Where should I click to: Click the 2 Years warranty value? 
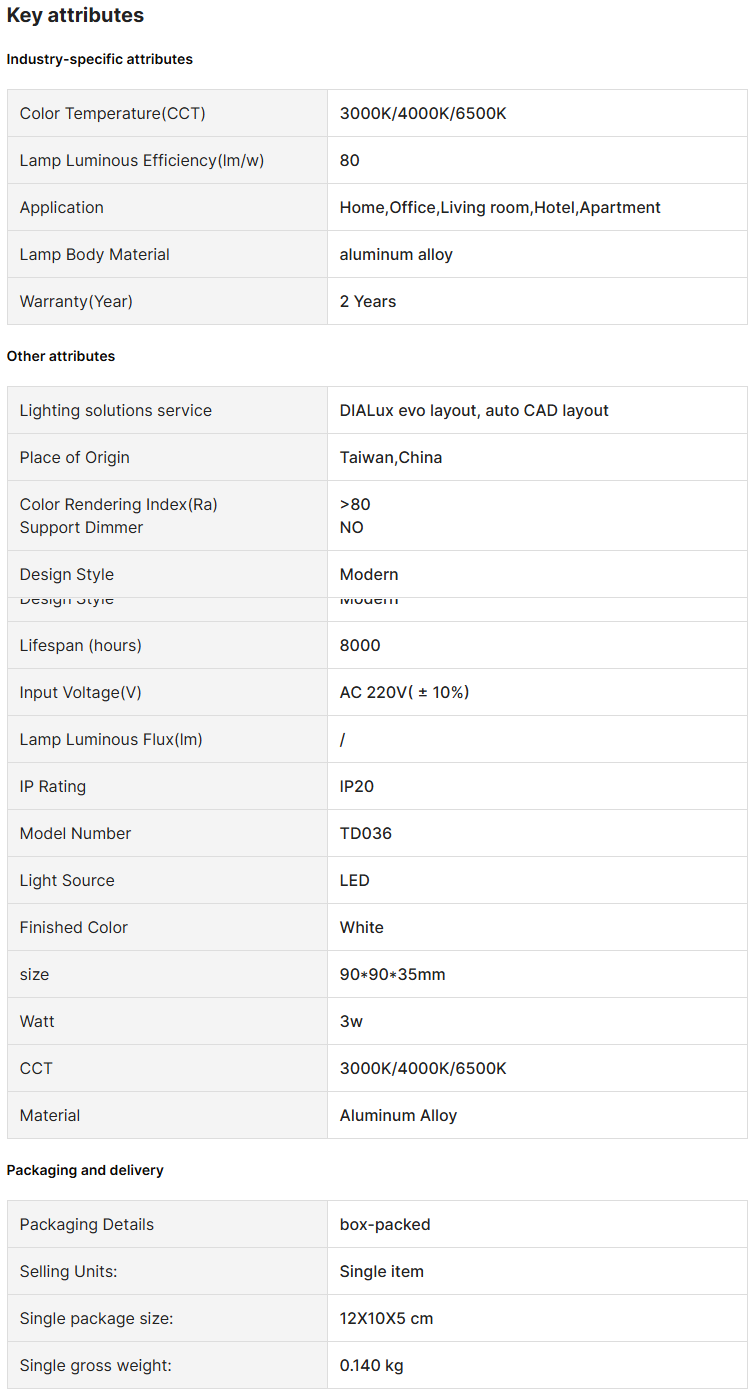pos(368,302)
